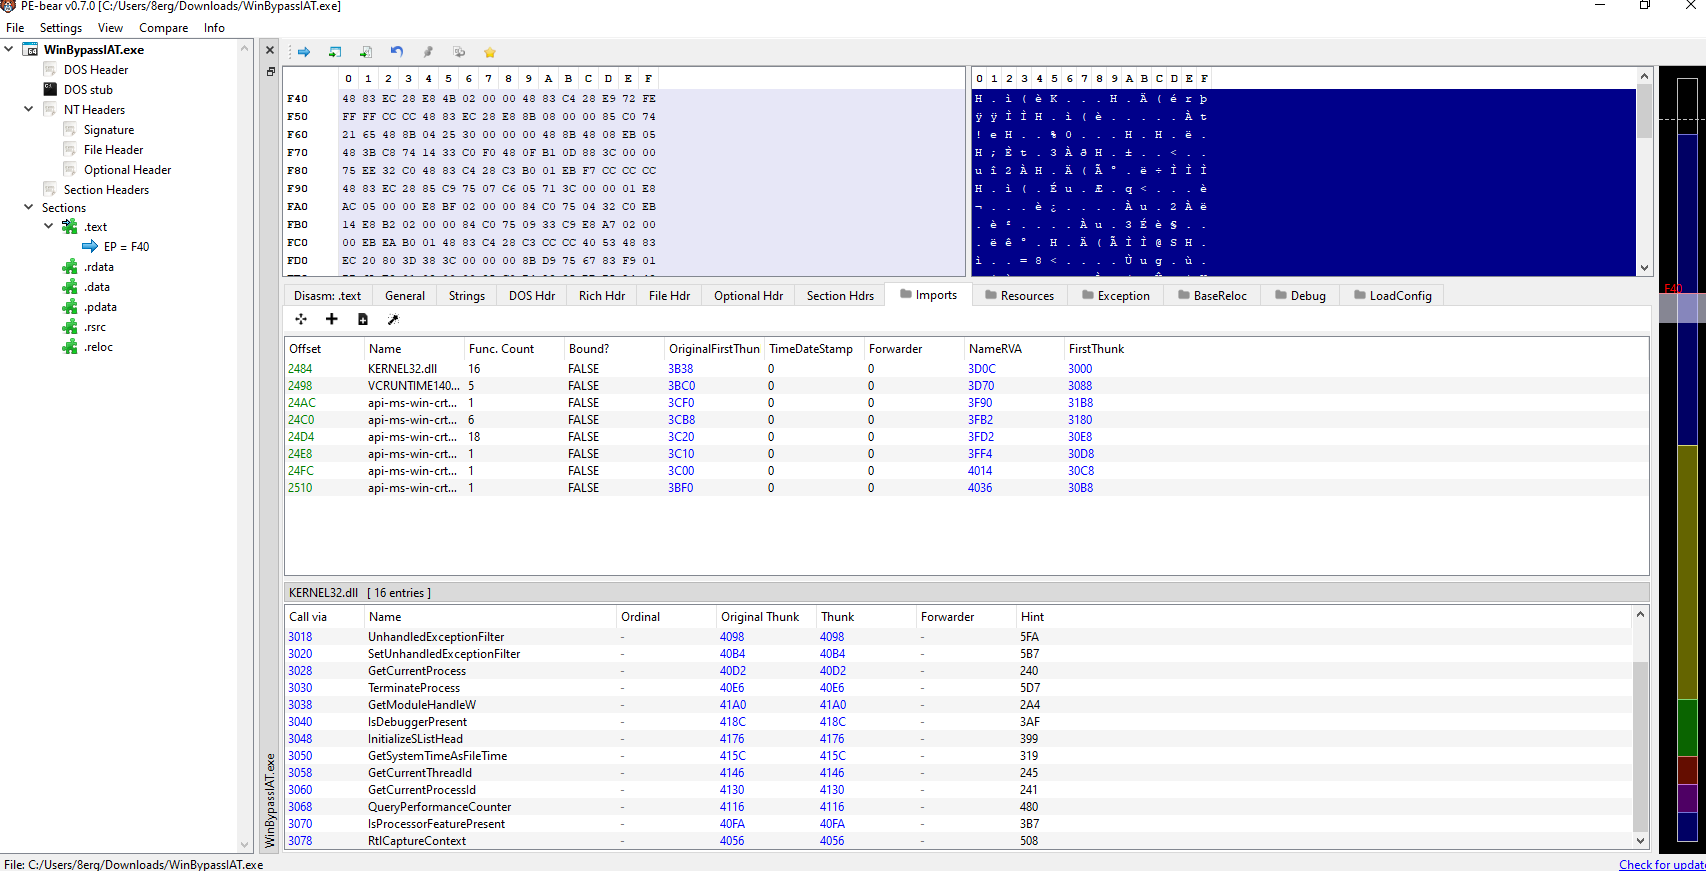Switch to the General tab

405,296
